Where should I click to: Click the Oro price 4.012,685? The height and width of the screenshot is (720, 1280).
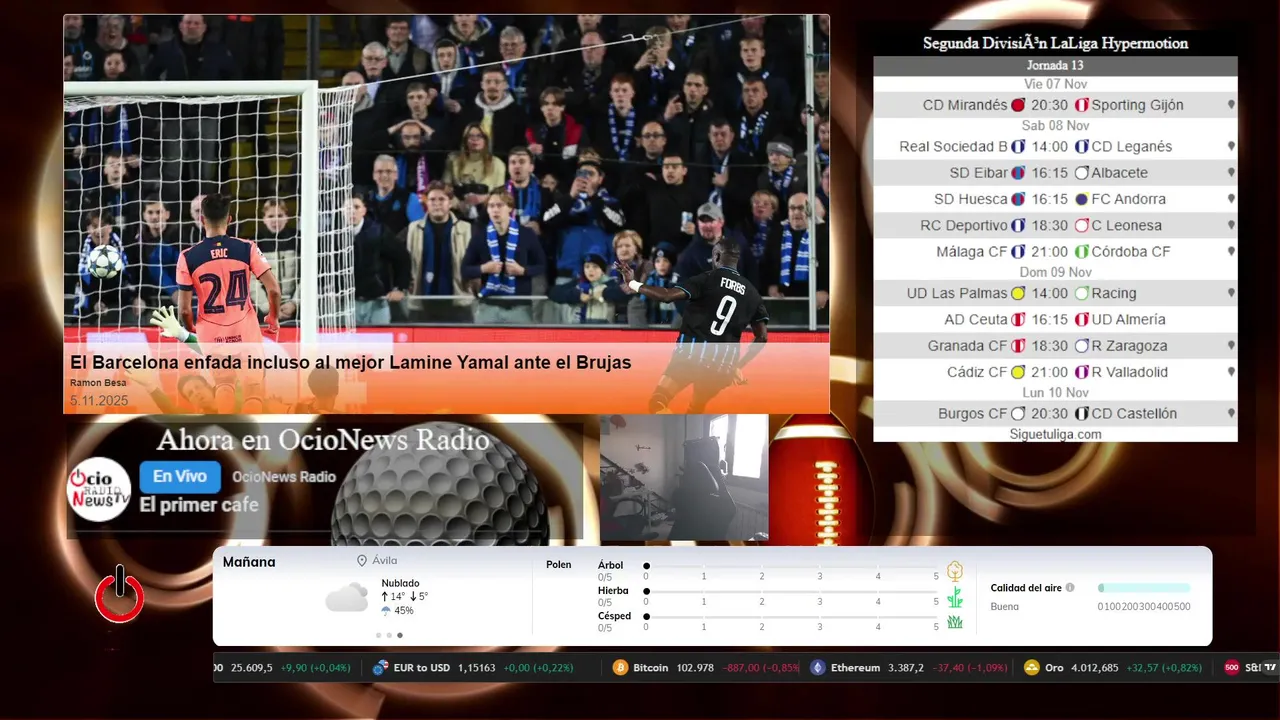click(x=1095, y=667)
